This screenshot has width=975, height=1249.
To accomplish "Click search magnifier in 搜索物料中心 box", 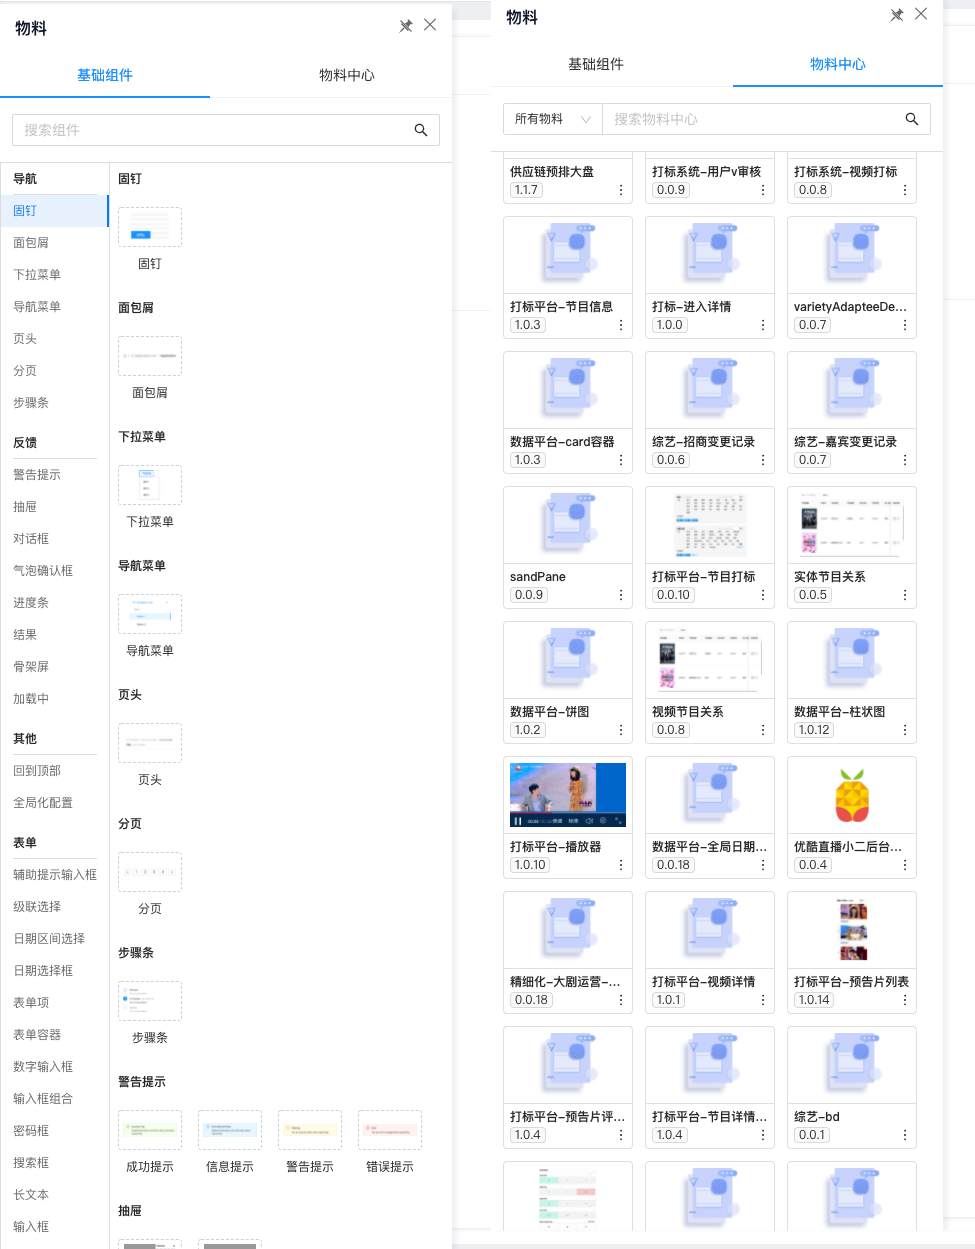I will pyautogui.click(x=912, y=119).
